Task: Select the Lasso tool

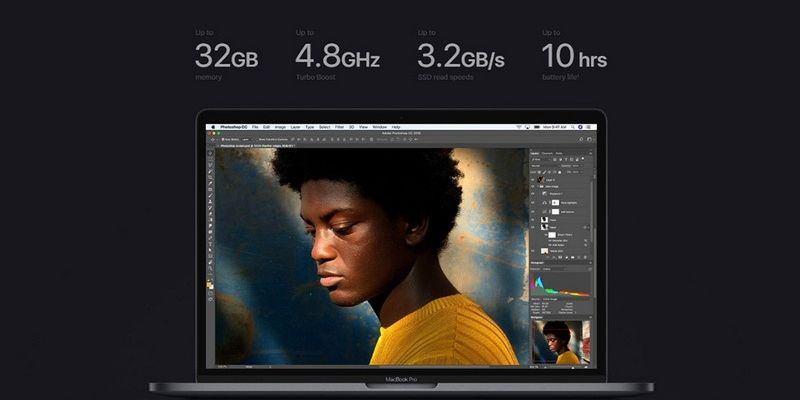Action: pyautogui.click(x=210, y=165)
